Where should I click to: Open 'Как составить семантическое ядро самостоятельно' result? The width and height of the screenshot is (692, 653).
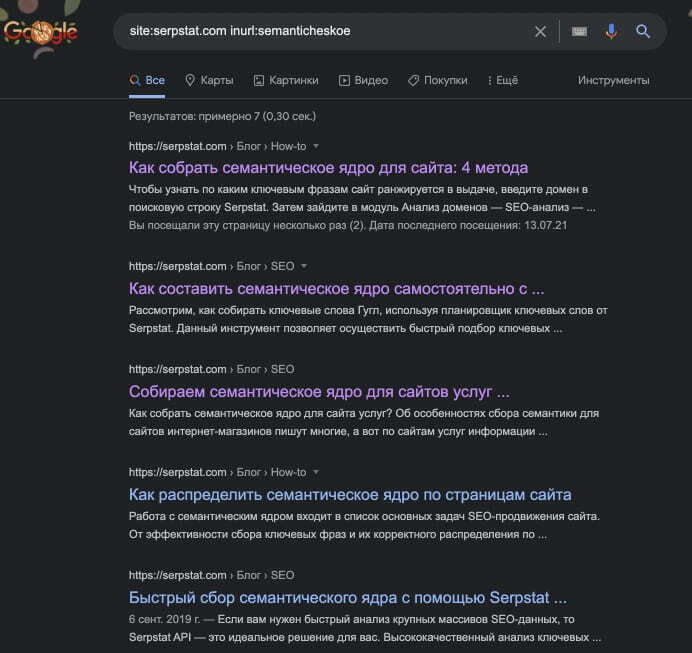[x=336, y=289]
